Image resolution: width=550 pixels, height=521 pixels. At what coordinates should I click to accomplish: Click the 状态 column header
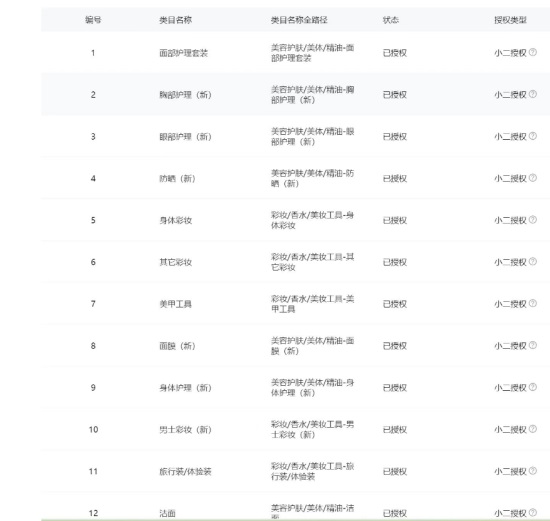point(391,20)
